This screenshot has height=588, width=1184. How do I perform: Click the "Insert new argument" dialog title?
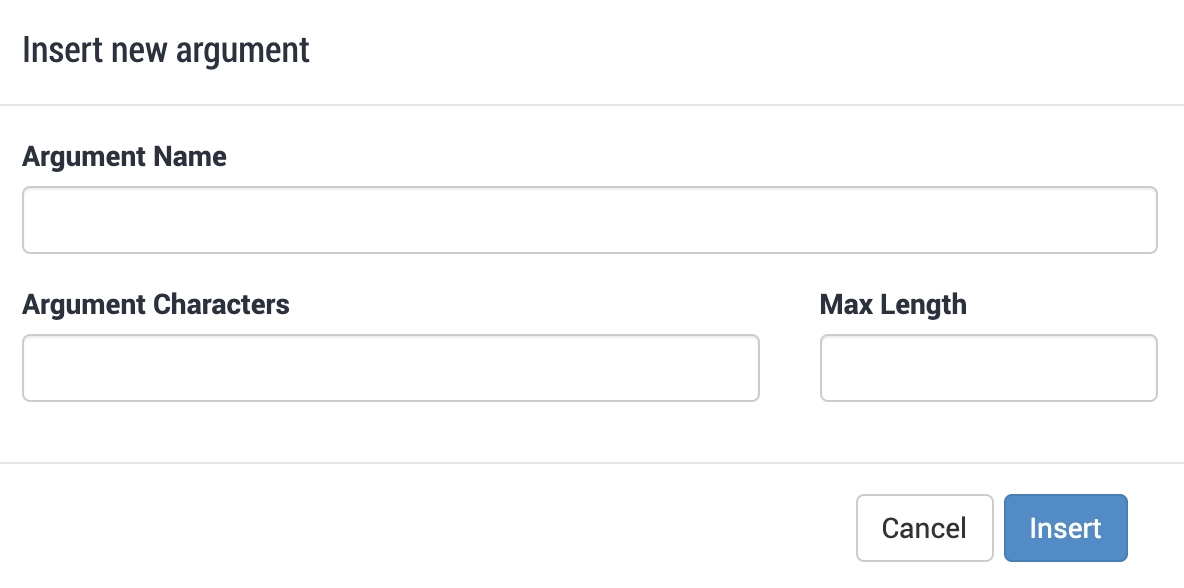point(166,50)
